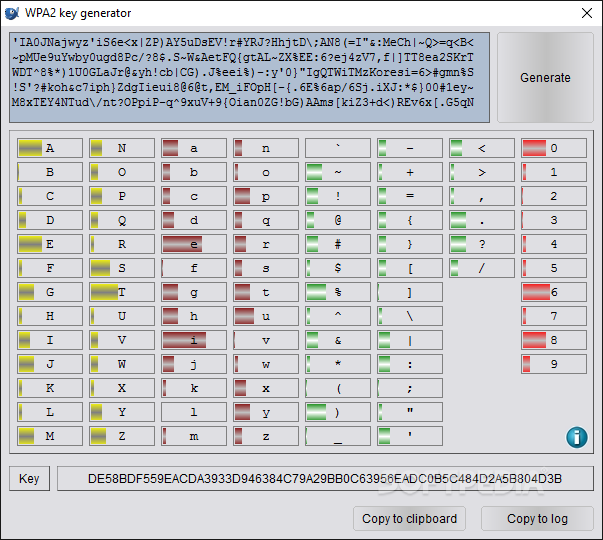Click the uppercase T frequency bar

(122, 292)
